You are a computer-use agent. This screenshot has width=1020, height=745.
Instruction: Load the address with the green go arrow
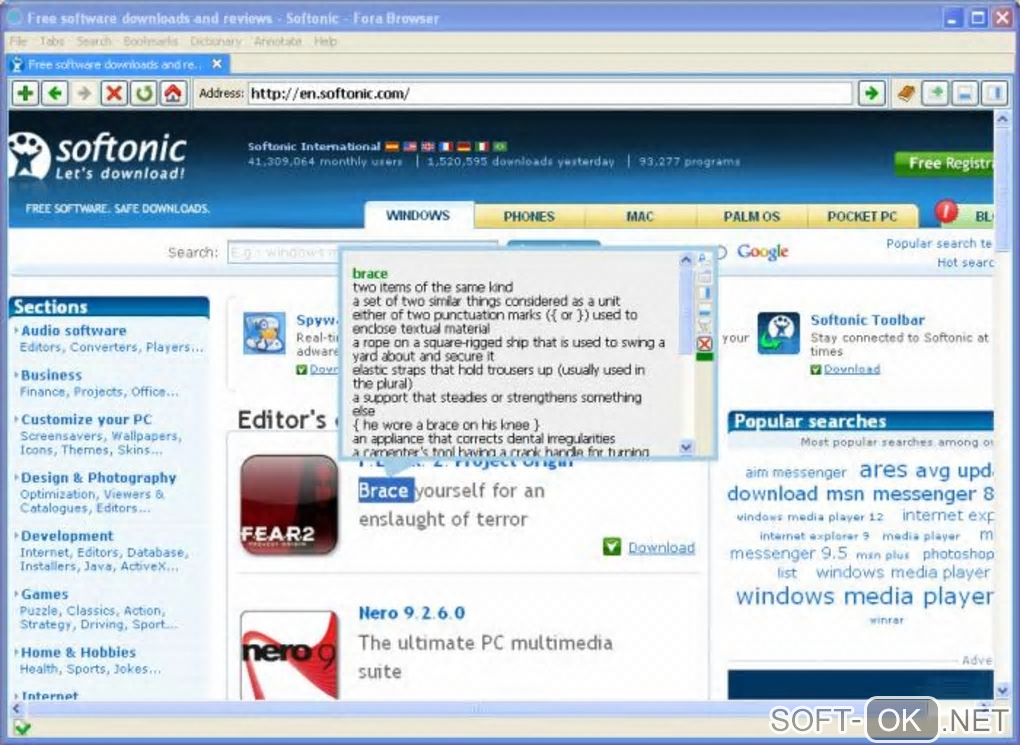[x=872, y=94]
